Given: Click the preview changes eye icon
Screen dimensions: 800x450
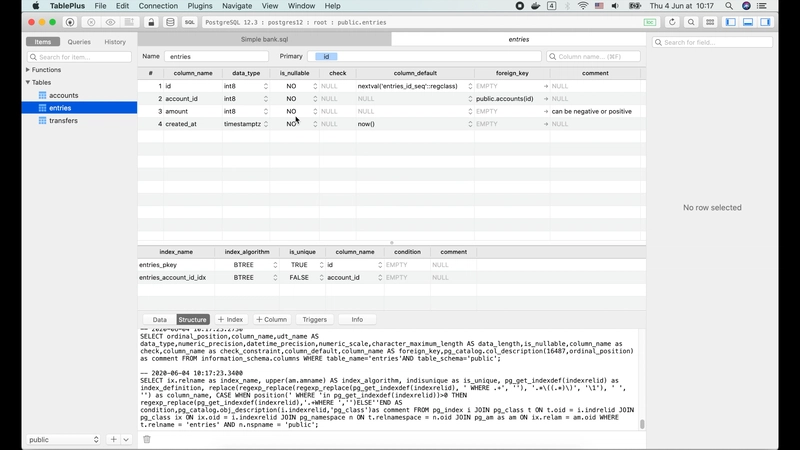Looking at the screenshot, I should pyautogui.click(x=110, y=22).
